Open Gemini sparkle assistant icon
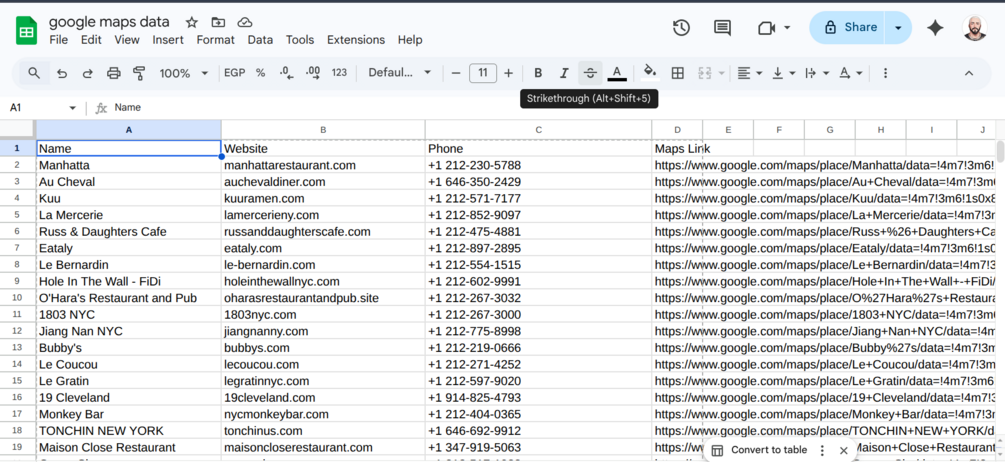Image resolution: width=1005 pixels, height=462 pixels. pyautogui.click(x=935, y=28)
